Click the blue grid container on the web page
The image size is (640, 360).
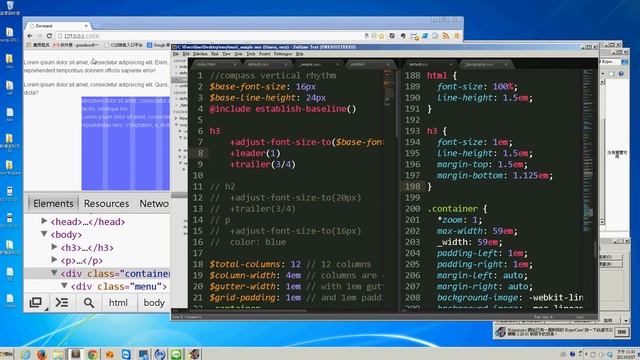[125, 143]
